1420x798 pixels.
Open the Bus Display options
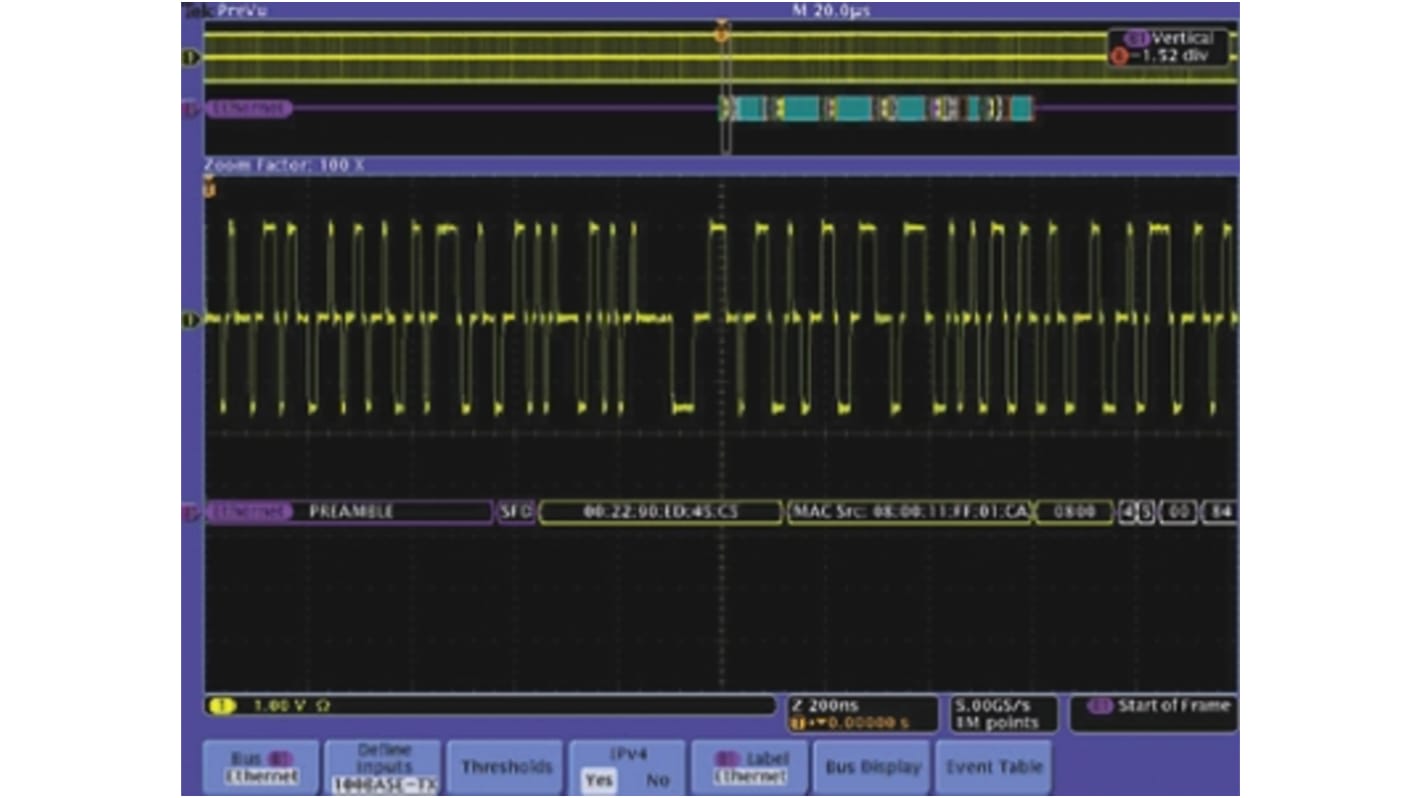871,766
